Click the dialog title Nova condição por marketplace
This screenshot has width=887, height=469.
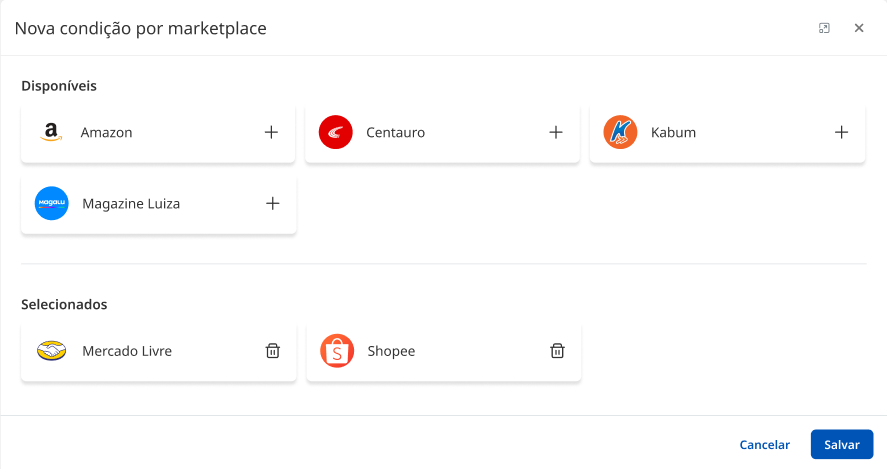pyautogui.click(x=140, y=28)
